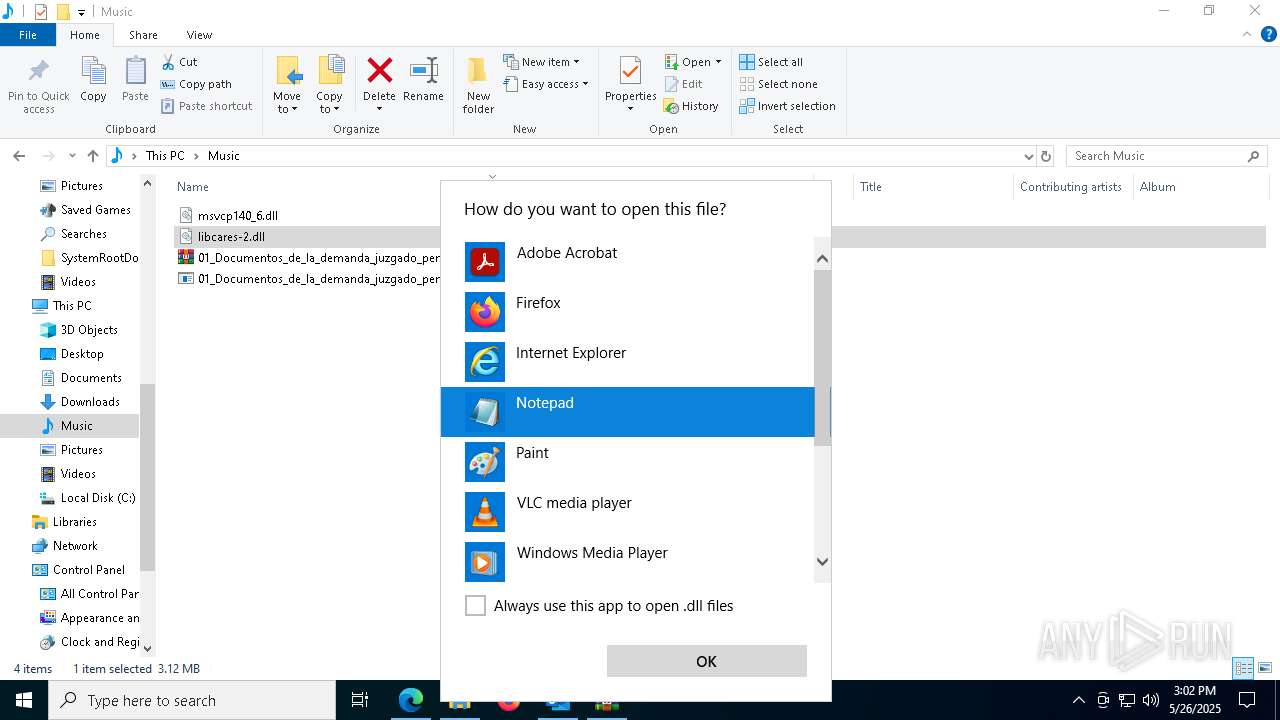The width and height of the screenshot is (1280, 720).
Task: Open Task View on the taskbar
Action: point(360,700)
